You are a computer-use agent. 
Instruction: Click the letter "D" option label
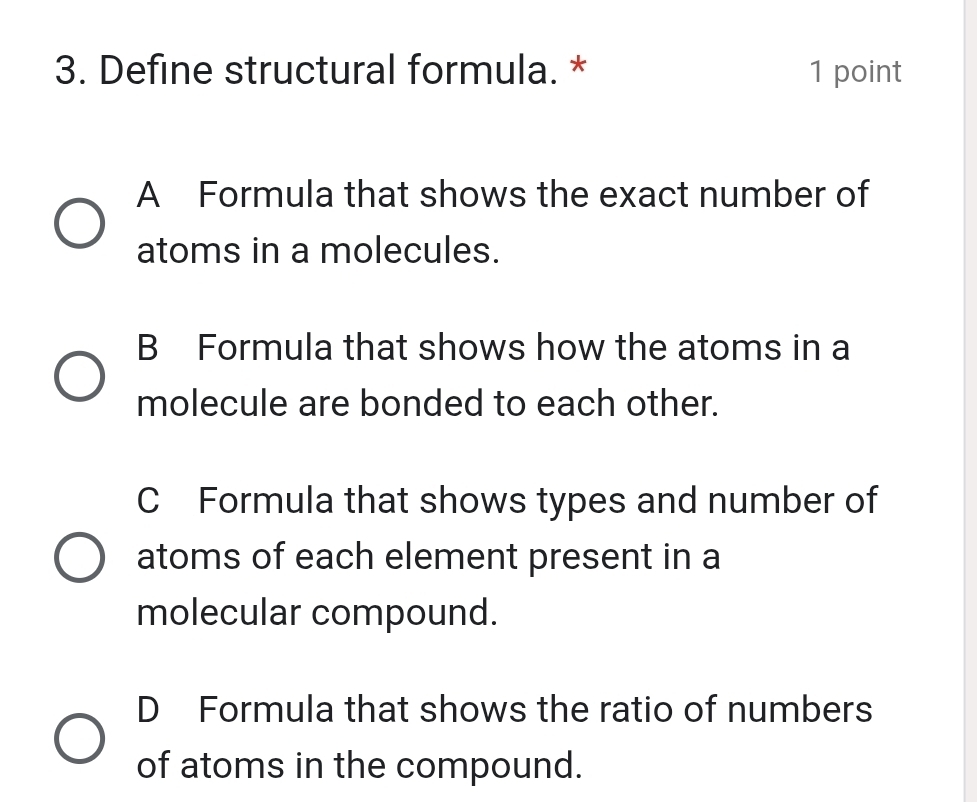(148, 710)
